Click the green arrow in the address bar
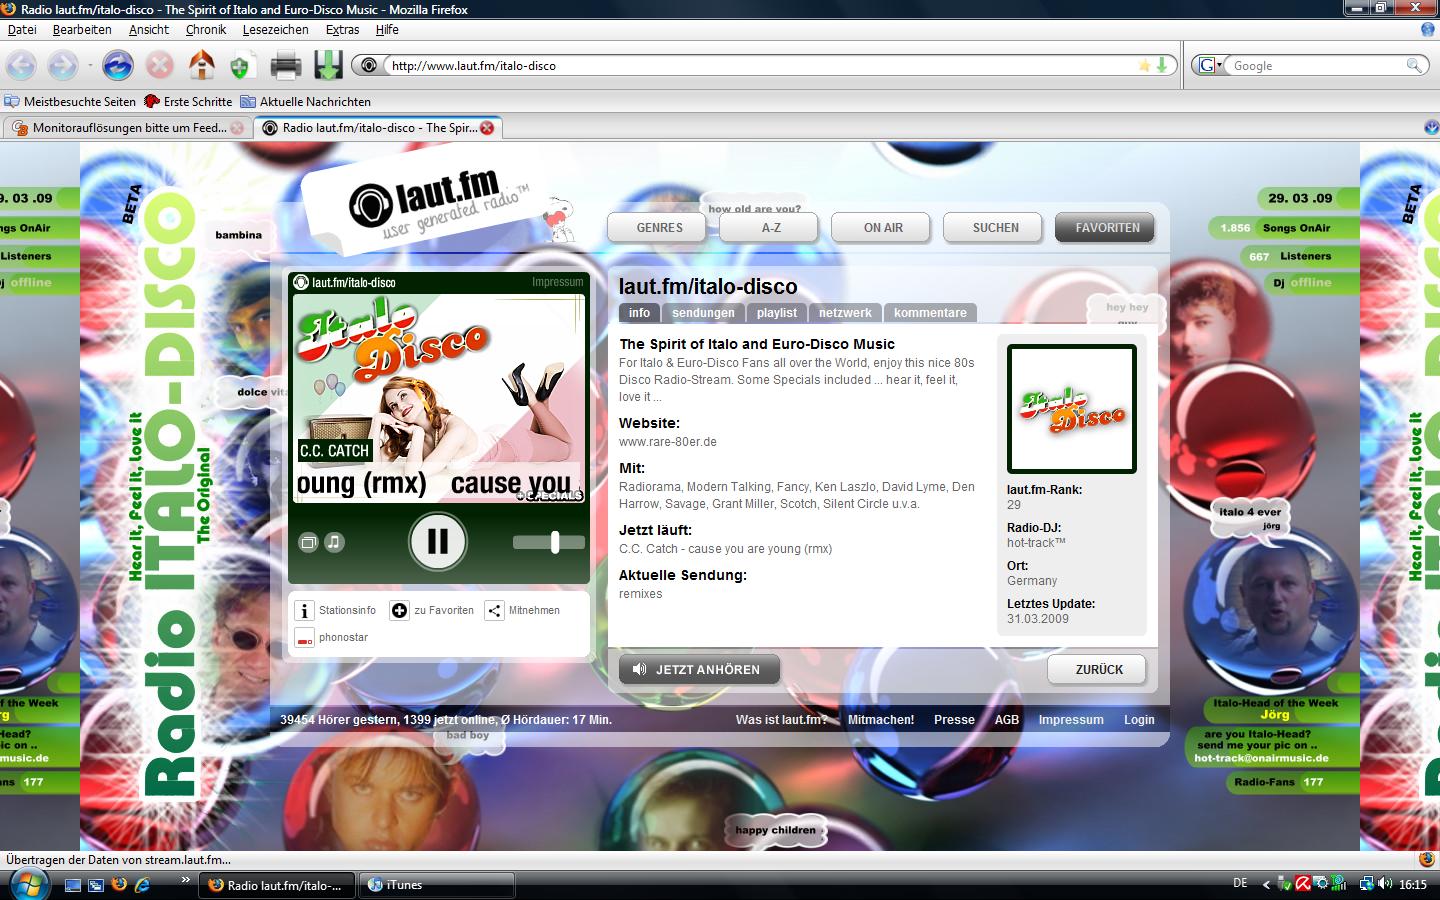 tap(1162, 65)
